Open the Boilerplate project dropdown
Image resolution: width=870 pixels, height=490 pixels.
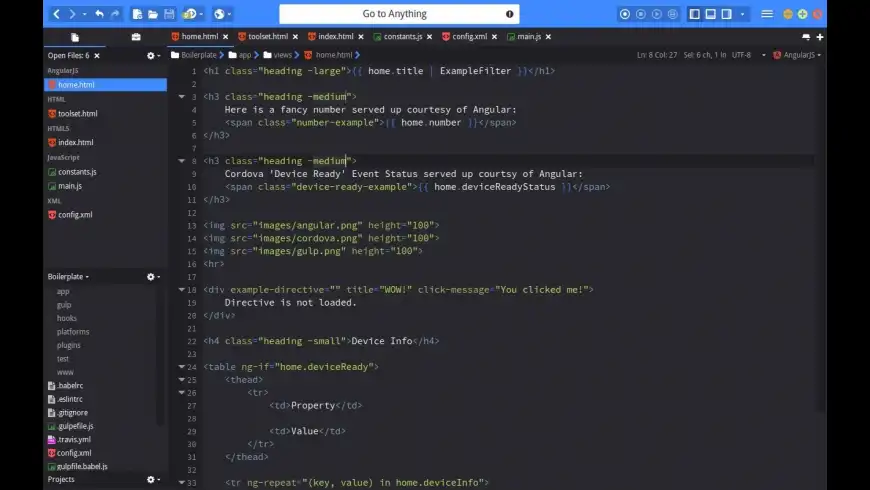68,276
